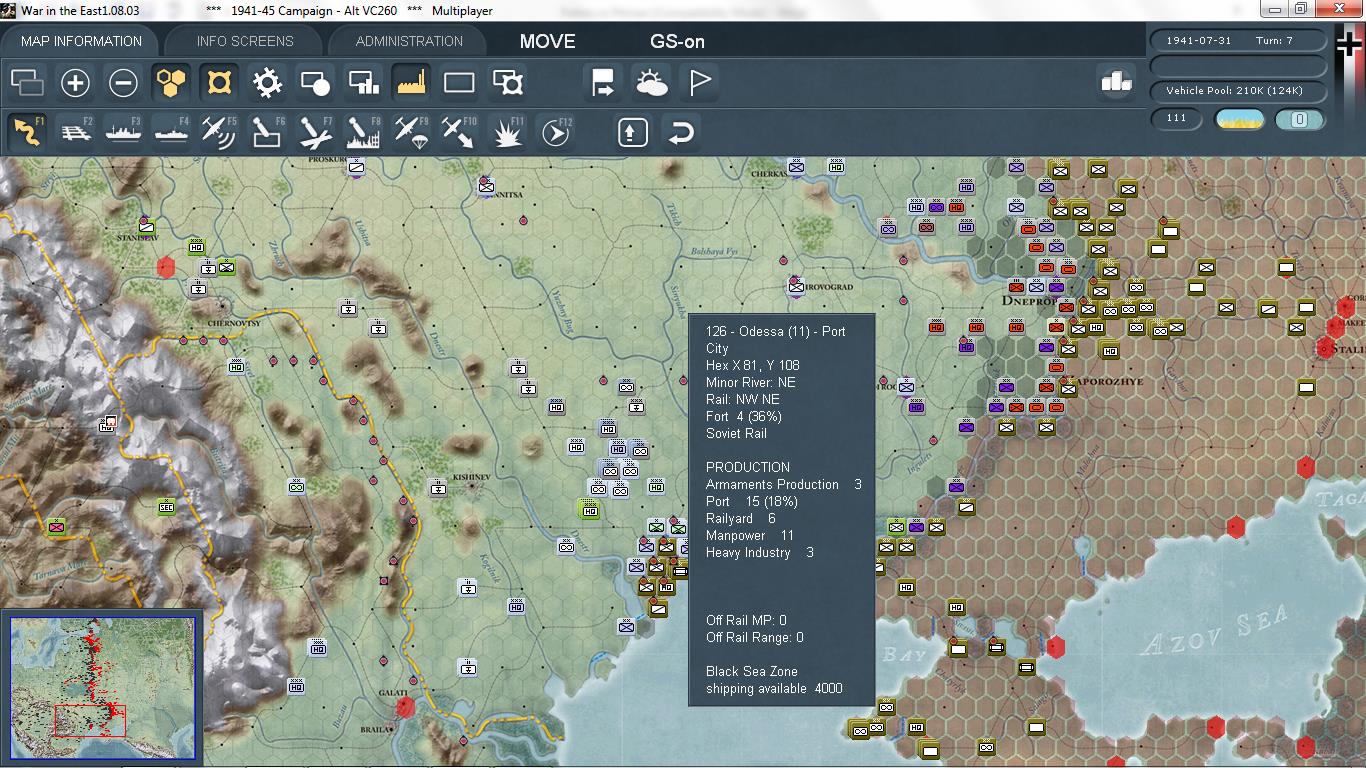Click the MOVE mode label
This screenshot has height=768, width=1366.
[x=547, y=41]
